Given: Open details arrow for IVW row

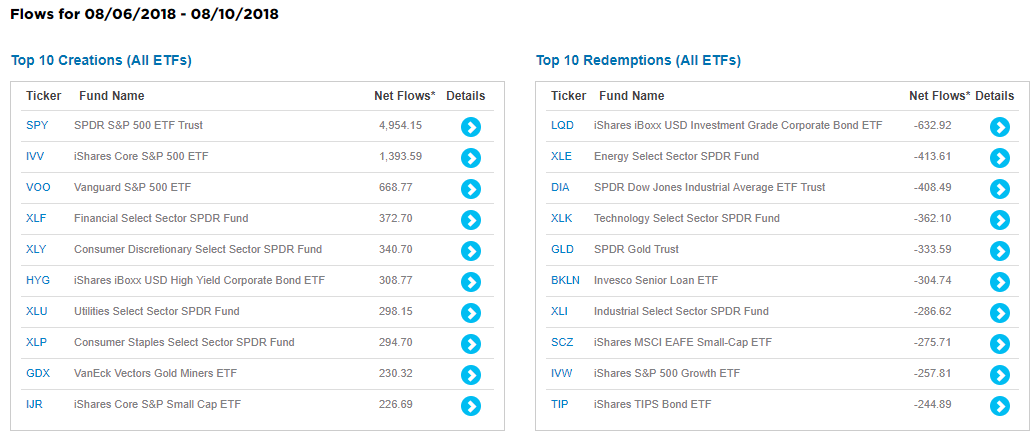Looking at the screenshot, I should click(x=1000, y=374).
